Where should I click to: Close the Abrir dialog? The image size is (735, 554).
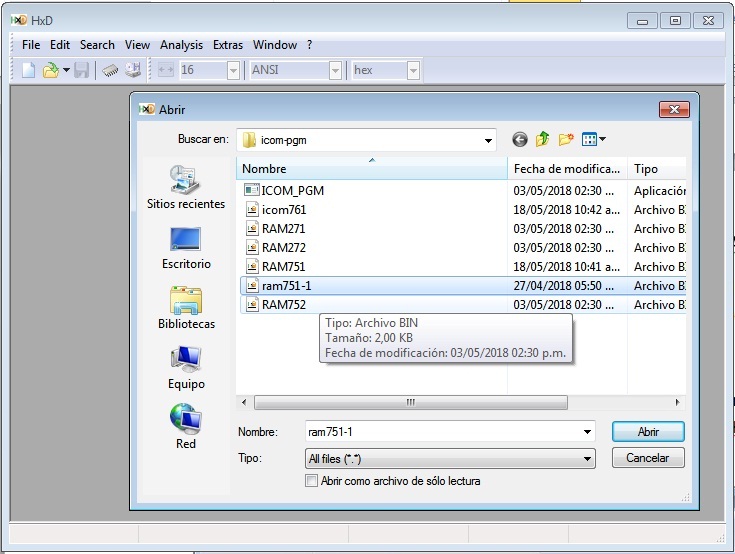[674, 110]
